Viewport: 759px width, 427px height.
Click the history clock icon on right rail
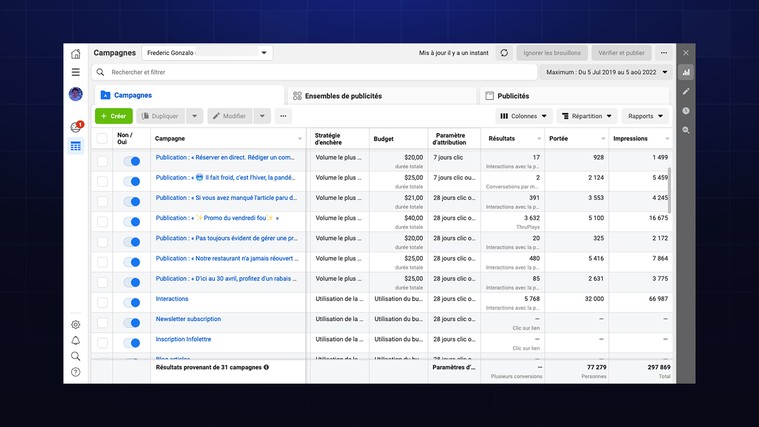click(x=686, y=110)
